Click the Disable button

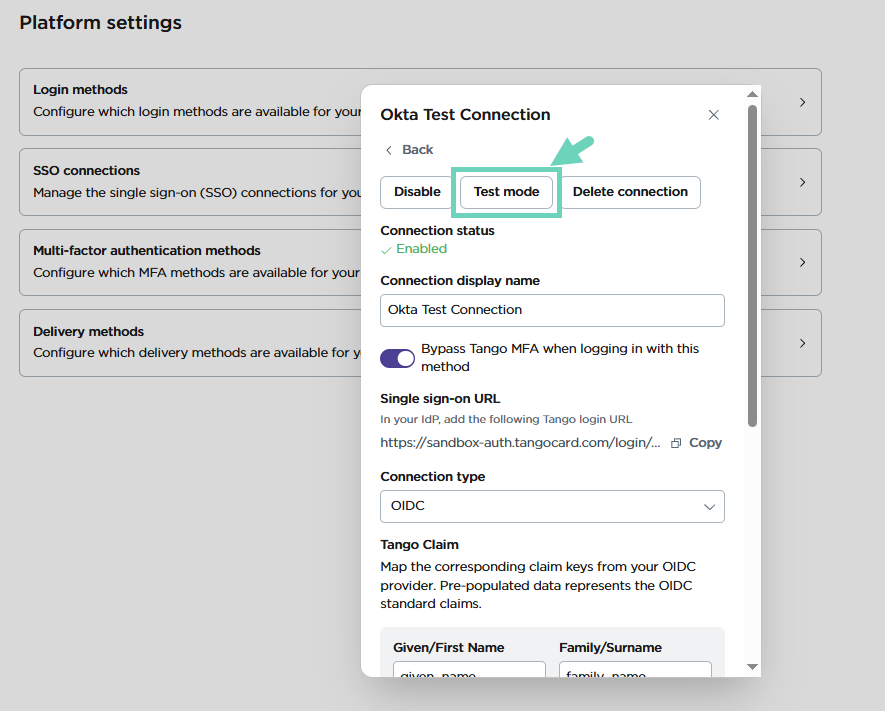pyautogui.click(x=417, y=192)
